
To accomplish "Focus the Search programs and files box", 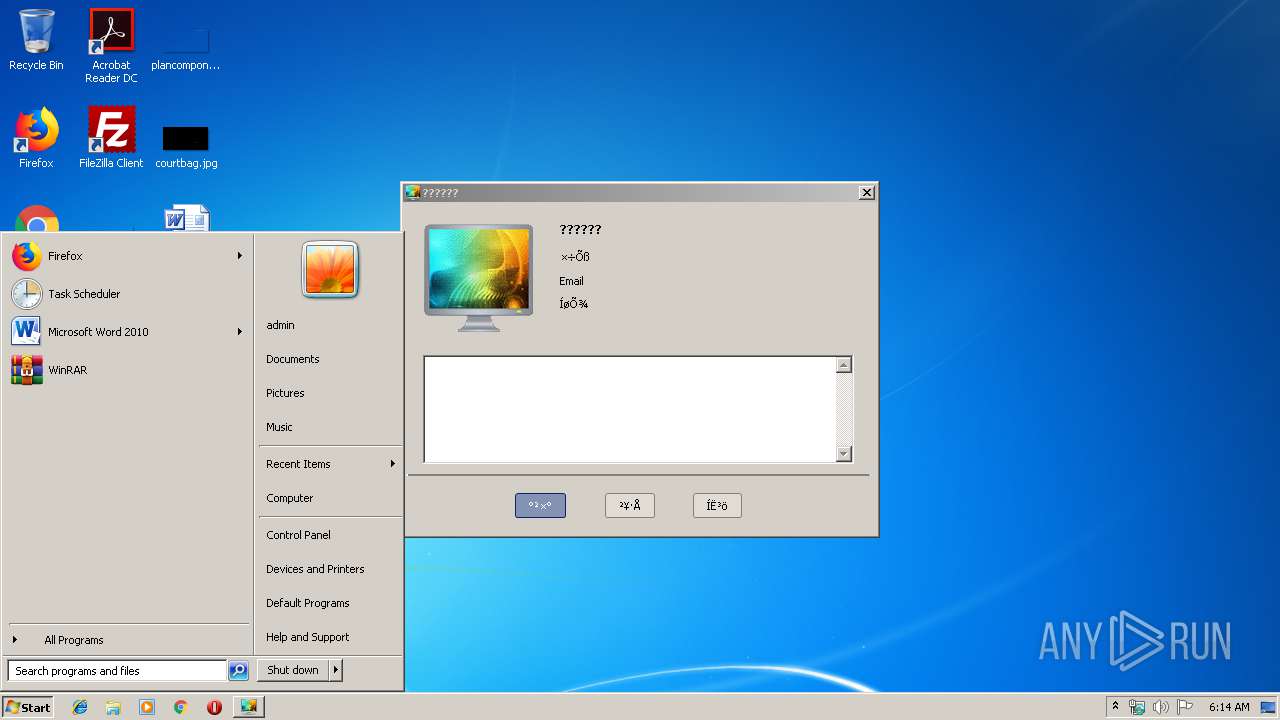I will pyautogui.click(x=117, y=671).
